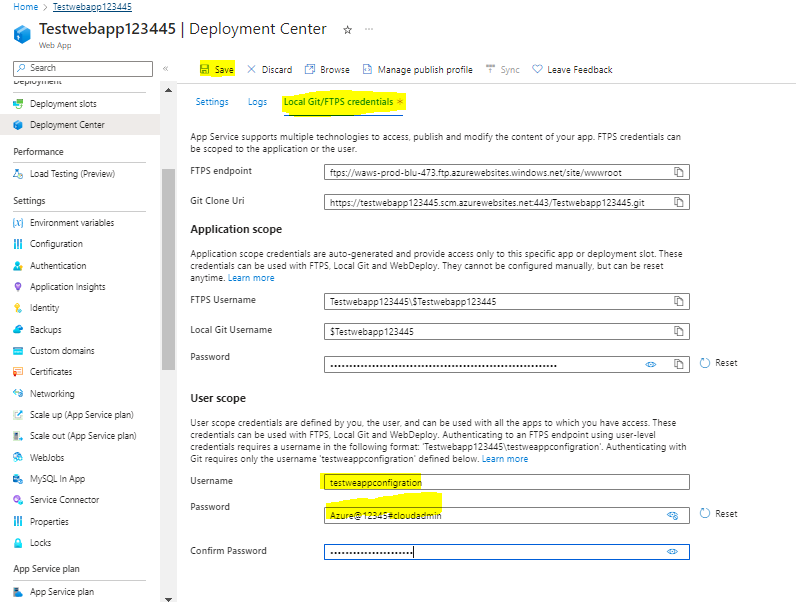This screenshot has height=602, width=796.
Task: Click the Properties bars icon
Action: [x=18, y=521]
